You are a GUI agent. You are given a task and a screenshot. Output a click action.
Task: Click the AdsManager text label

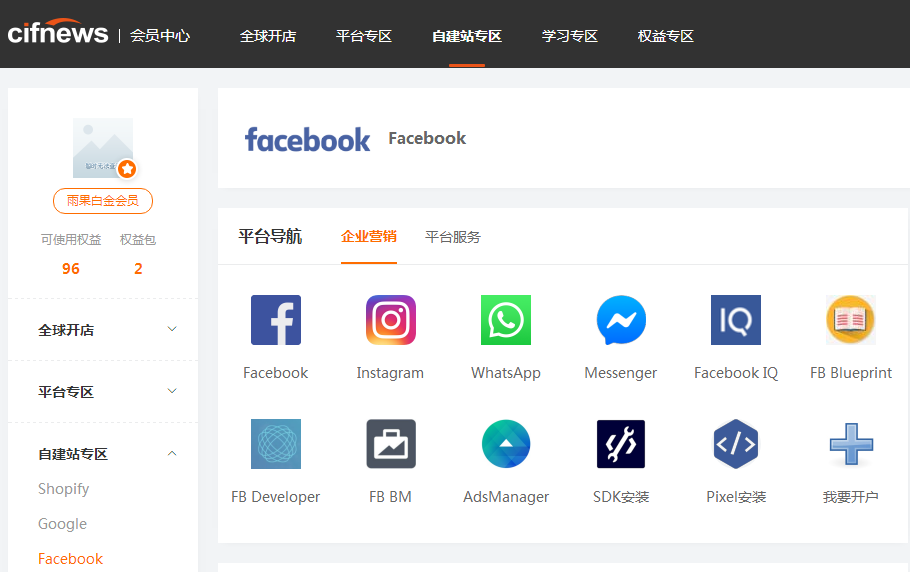coord(505,497)
